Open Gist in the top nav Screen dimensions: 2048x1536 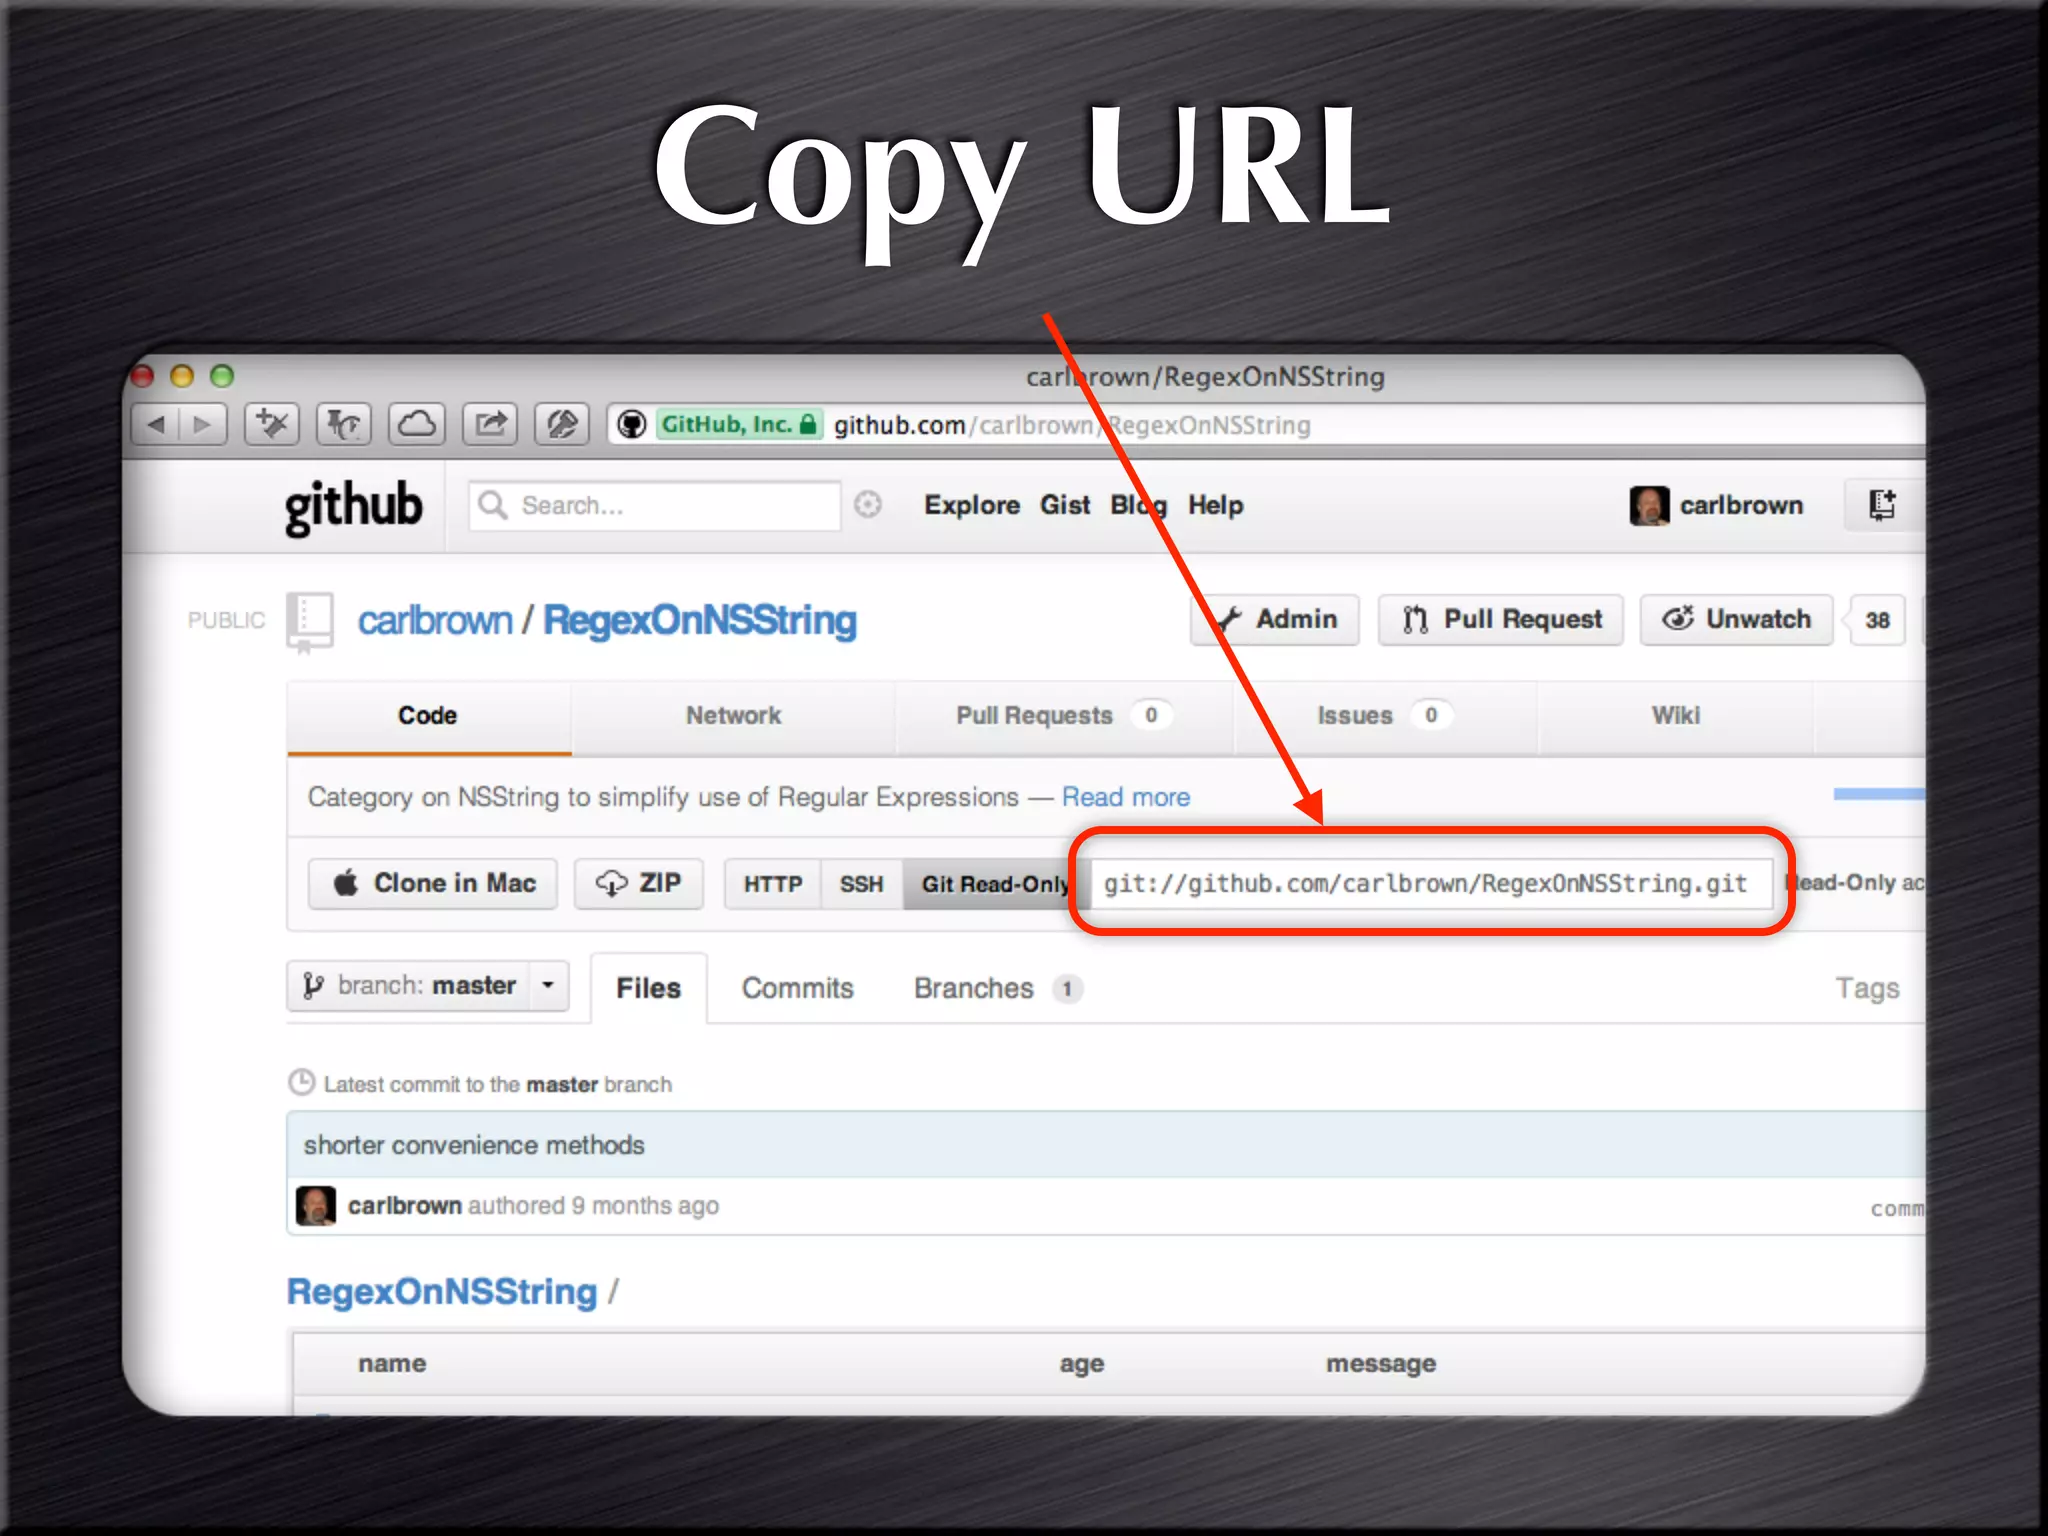1065,506
